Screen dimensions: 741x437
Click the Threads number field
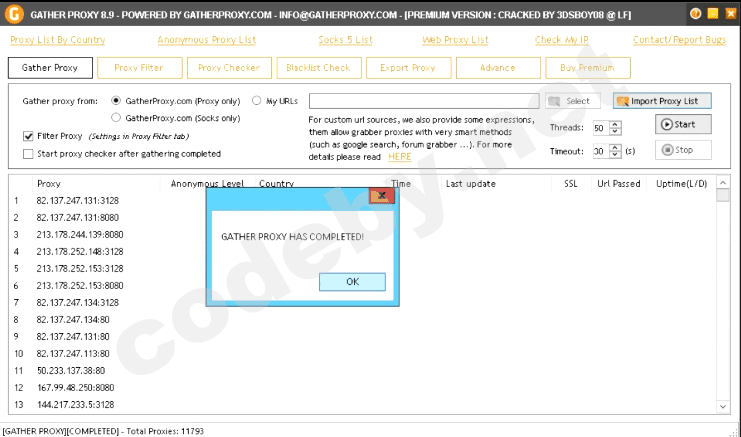point(602,128)
